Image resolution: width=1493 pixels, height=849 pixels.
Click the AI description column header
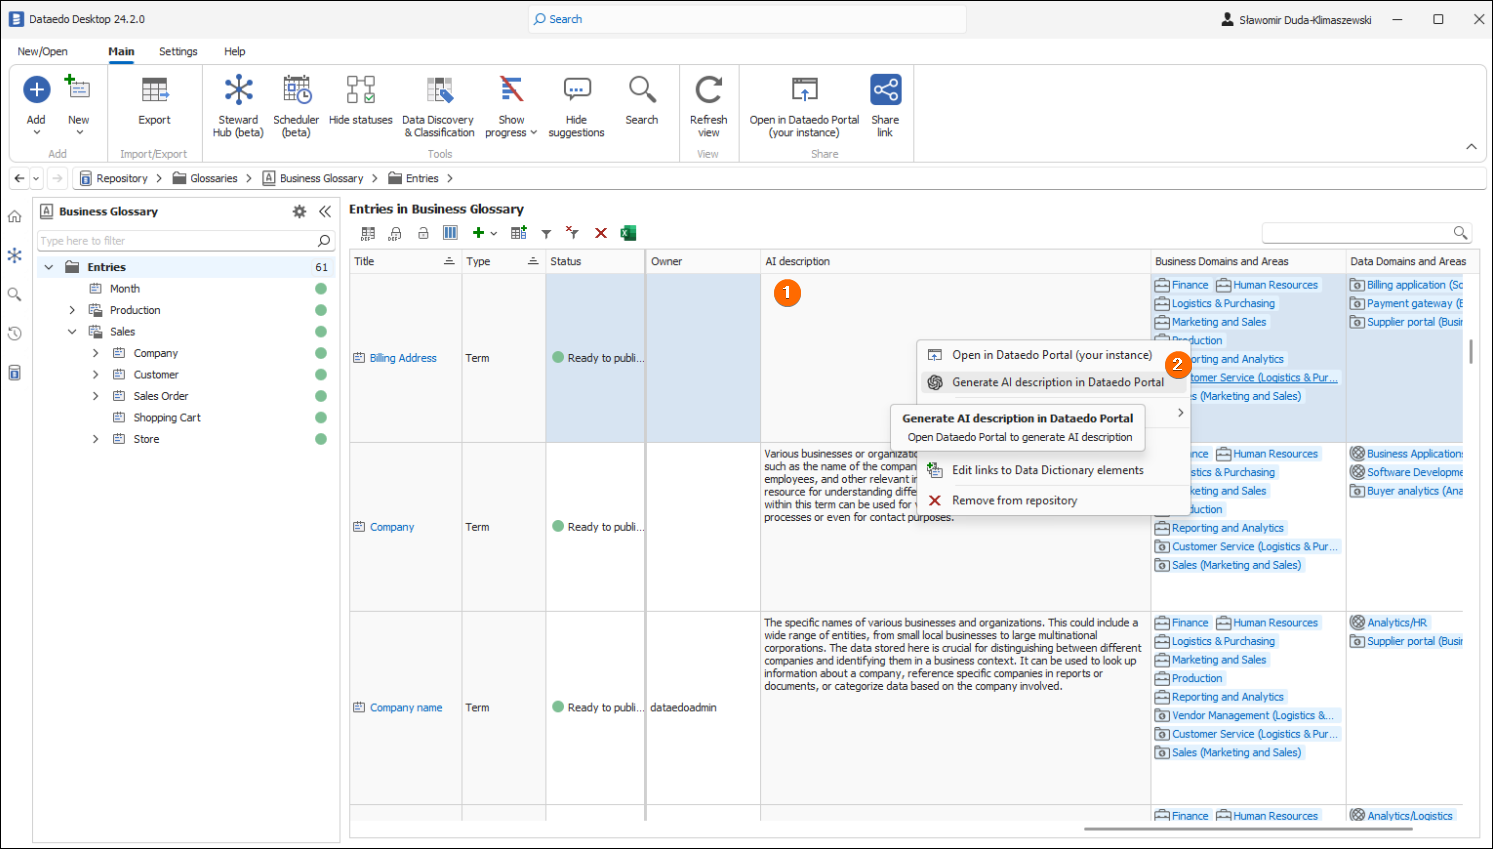(x=955, y=261)
